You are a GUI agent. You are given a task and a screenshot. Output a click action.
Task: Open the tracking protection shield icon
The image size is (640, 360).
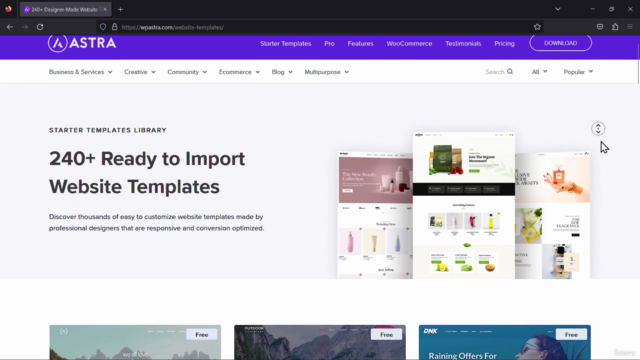point(103,27)
